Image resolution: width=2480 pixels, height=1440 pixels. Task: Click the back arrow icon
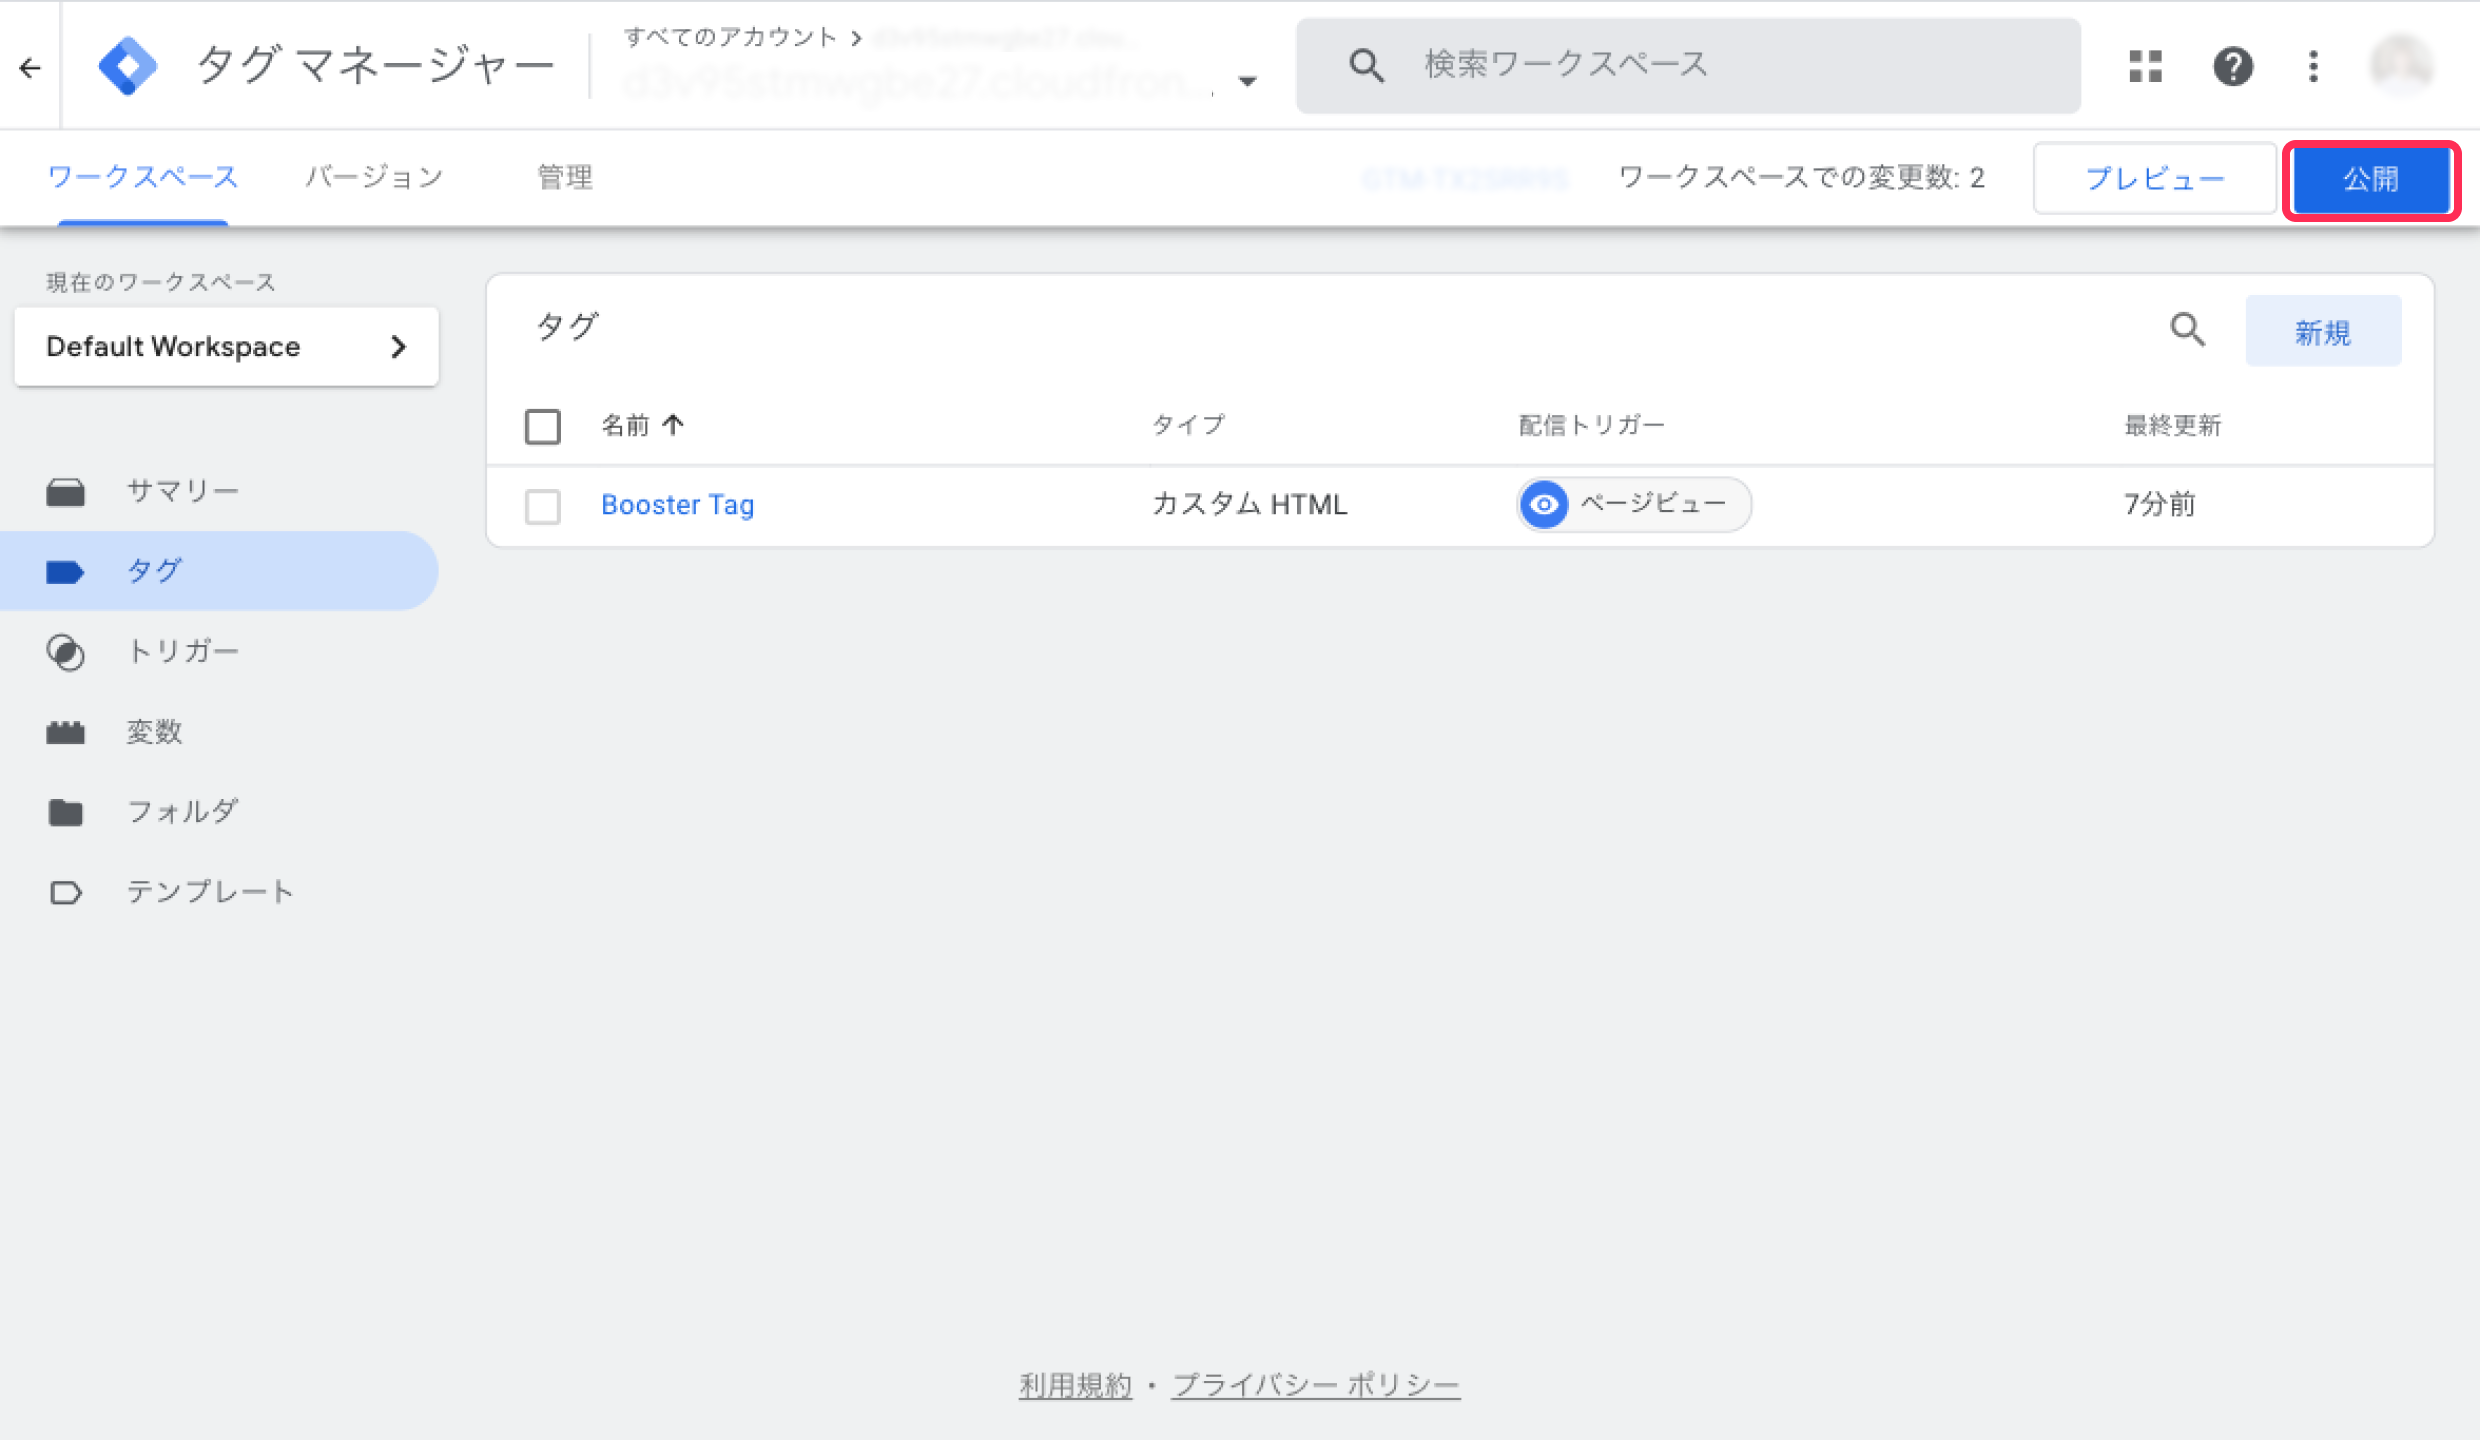point(30,67)
